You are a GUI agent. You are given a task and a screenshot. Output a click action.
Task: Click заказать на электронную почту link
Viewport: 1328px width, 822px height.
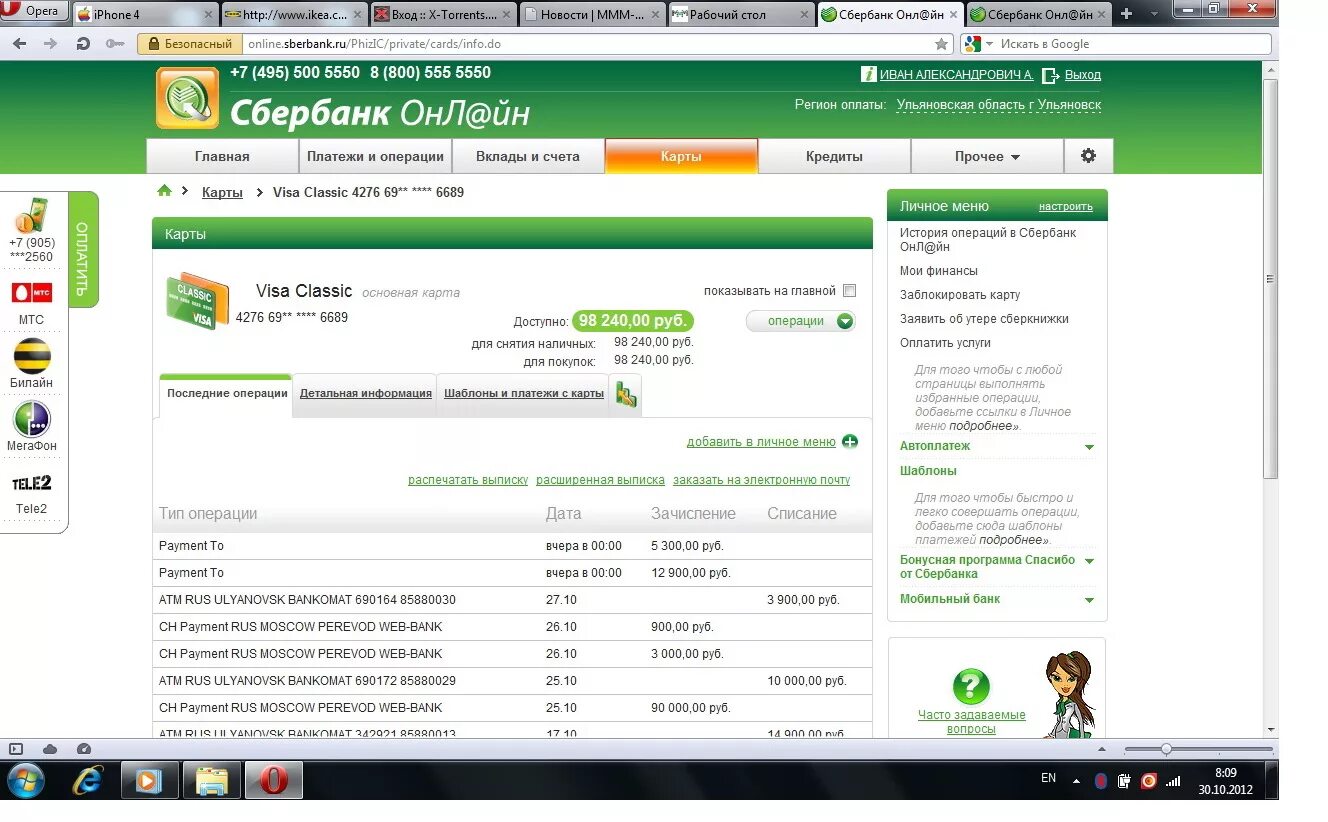tap(761, 480)
